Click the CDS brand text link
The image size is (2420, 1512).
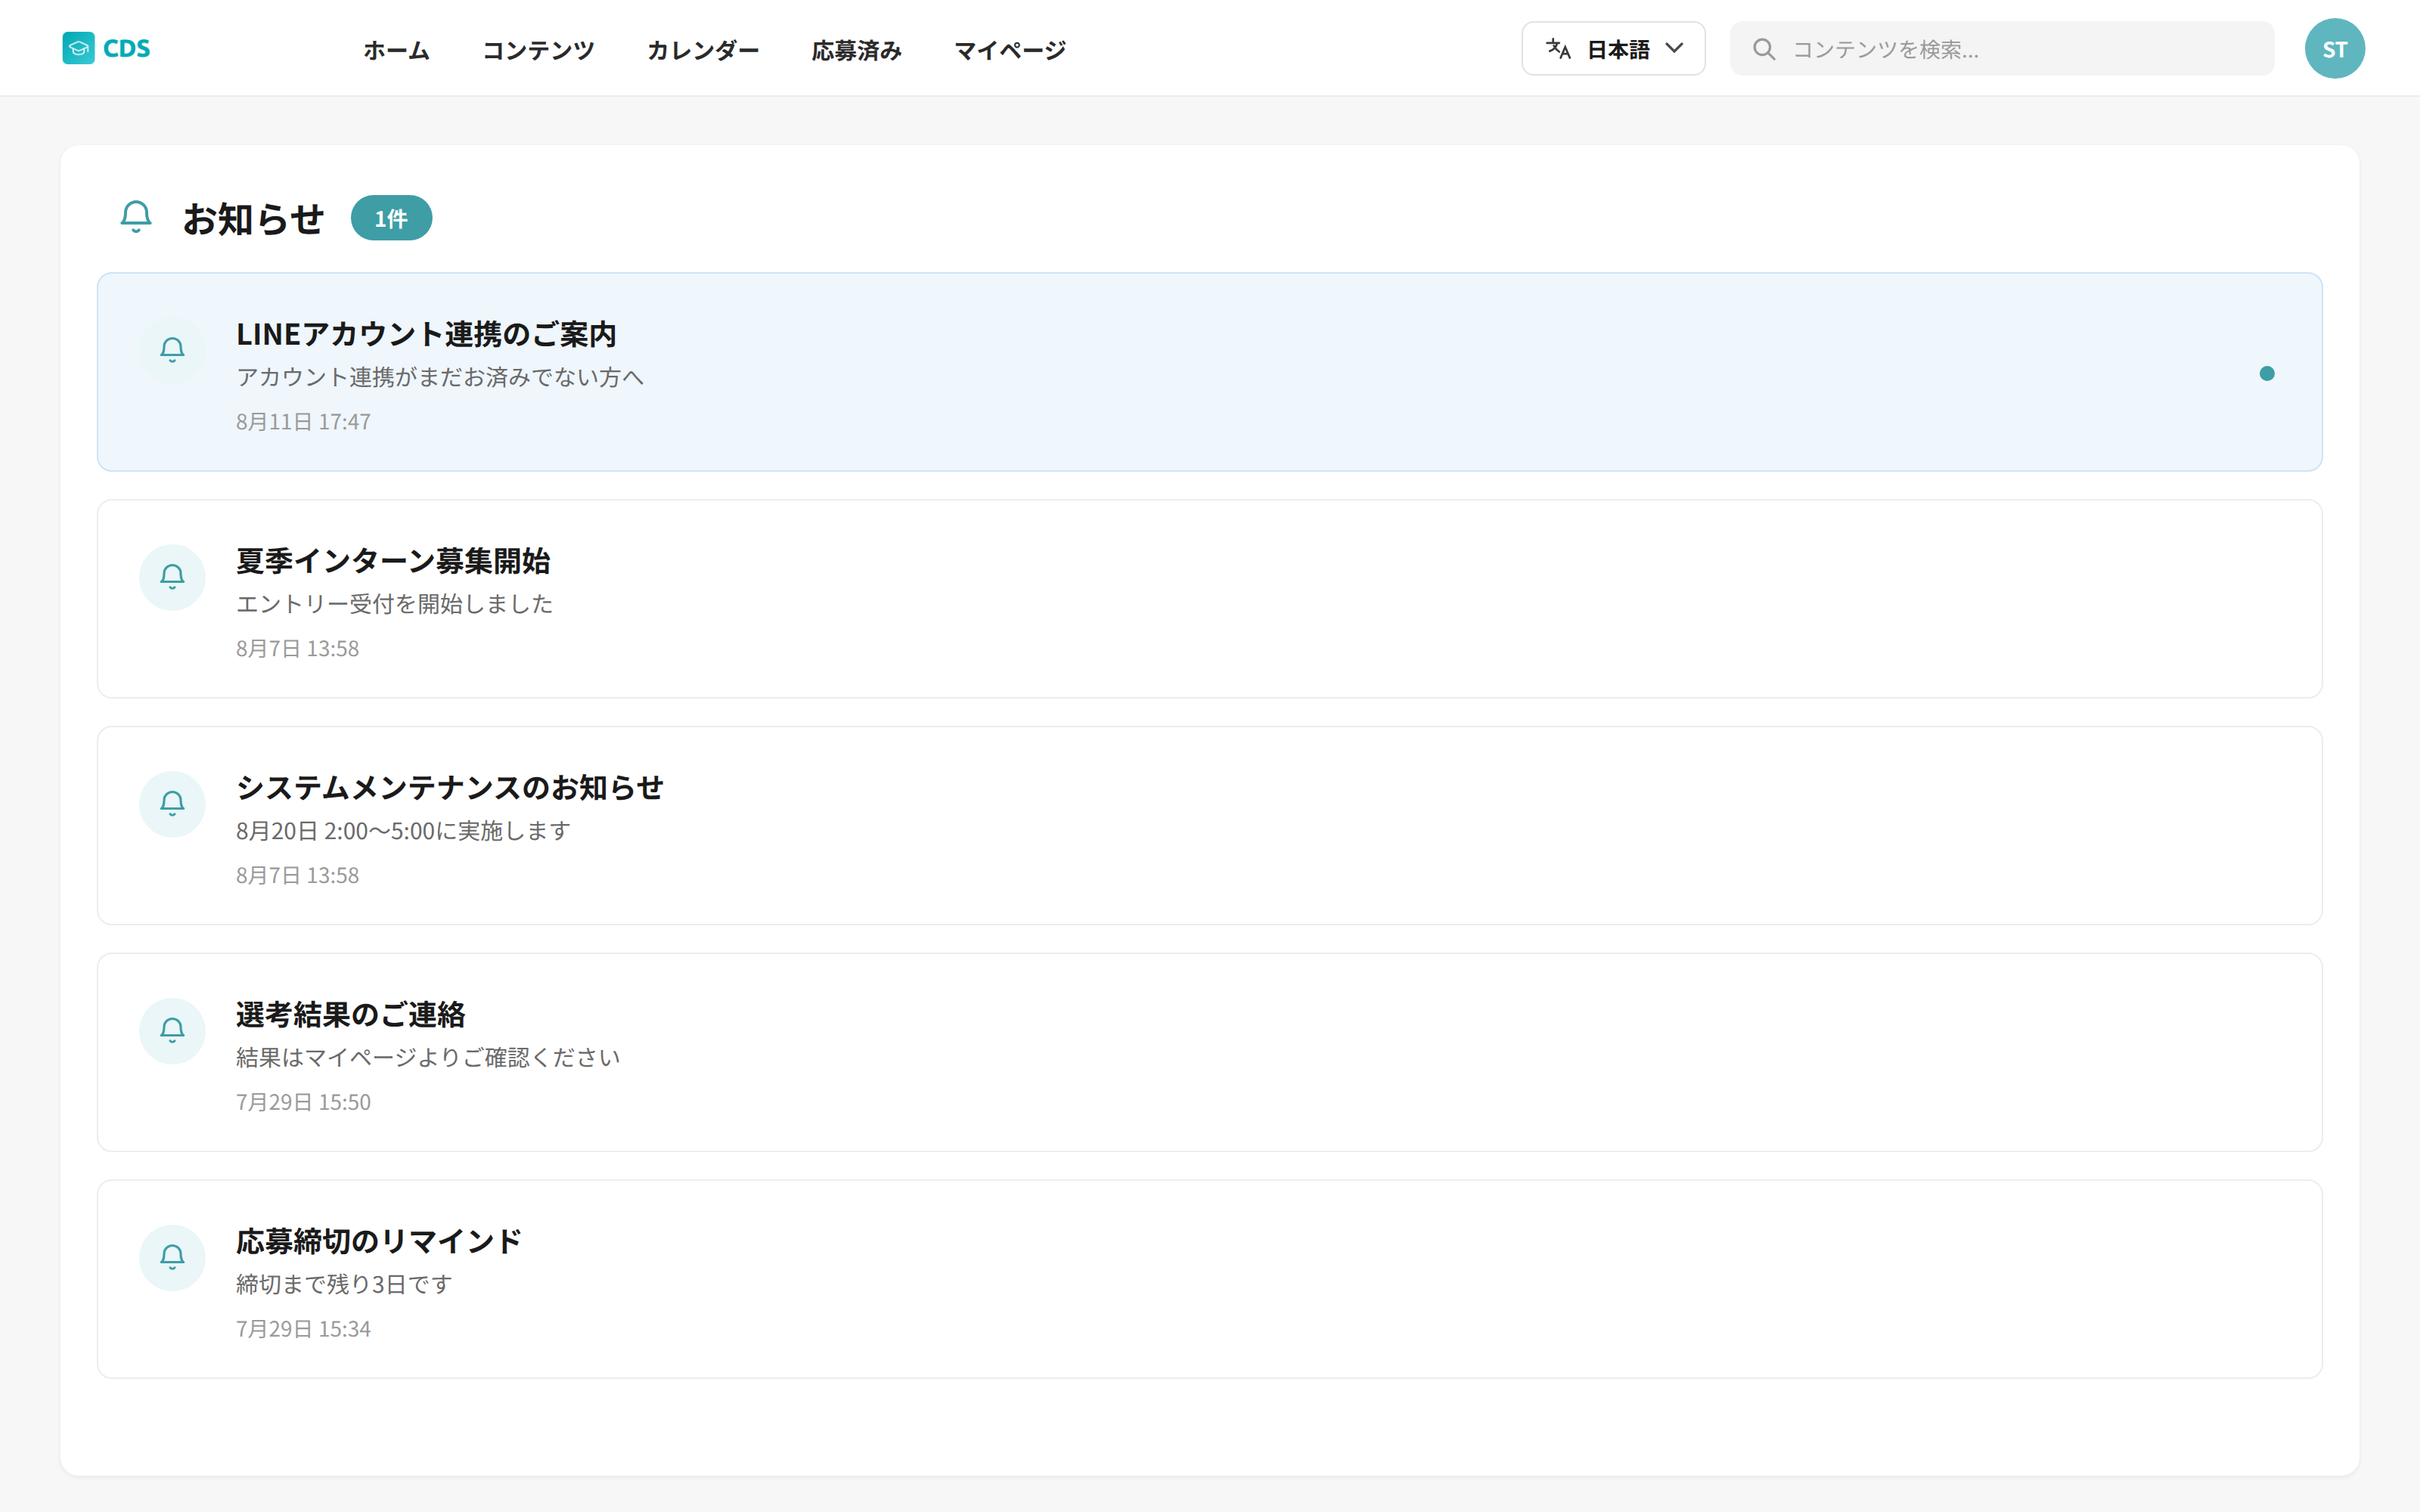[x=127, y=48]
